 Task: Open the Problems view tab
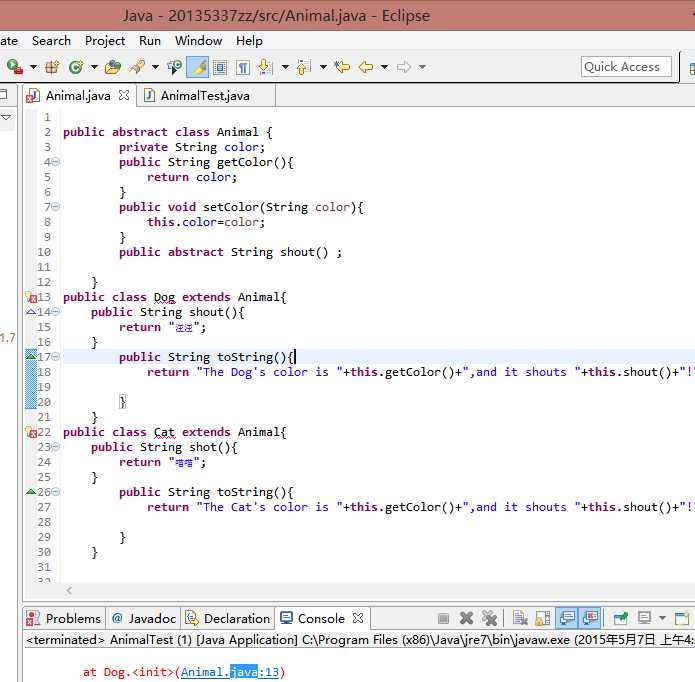coord(64,618)
